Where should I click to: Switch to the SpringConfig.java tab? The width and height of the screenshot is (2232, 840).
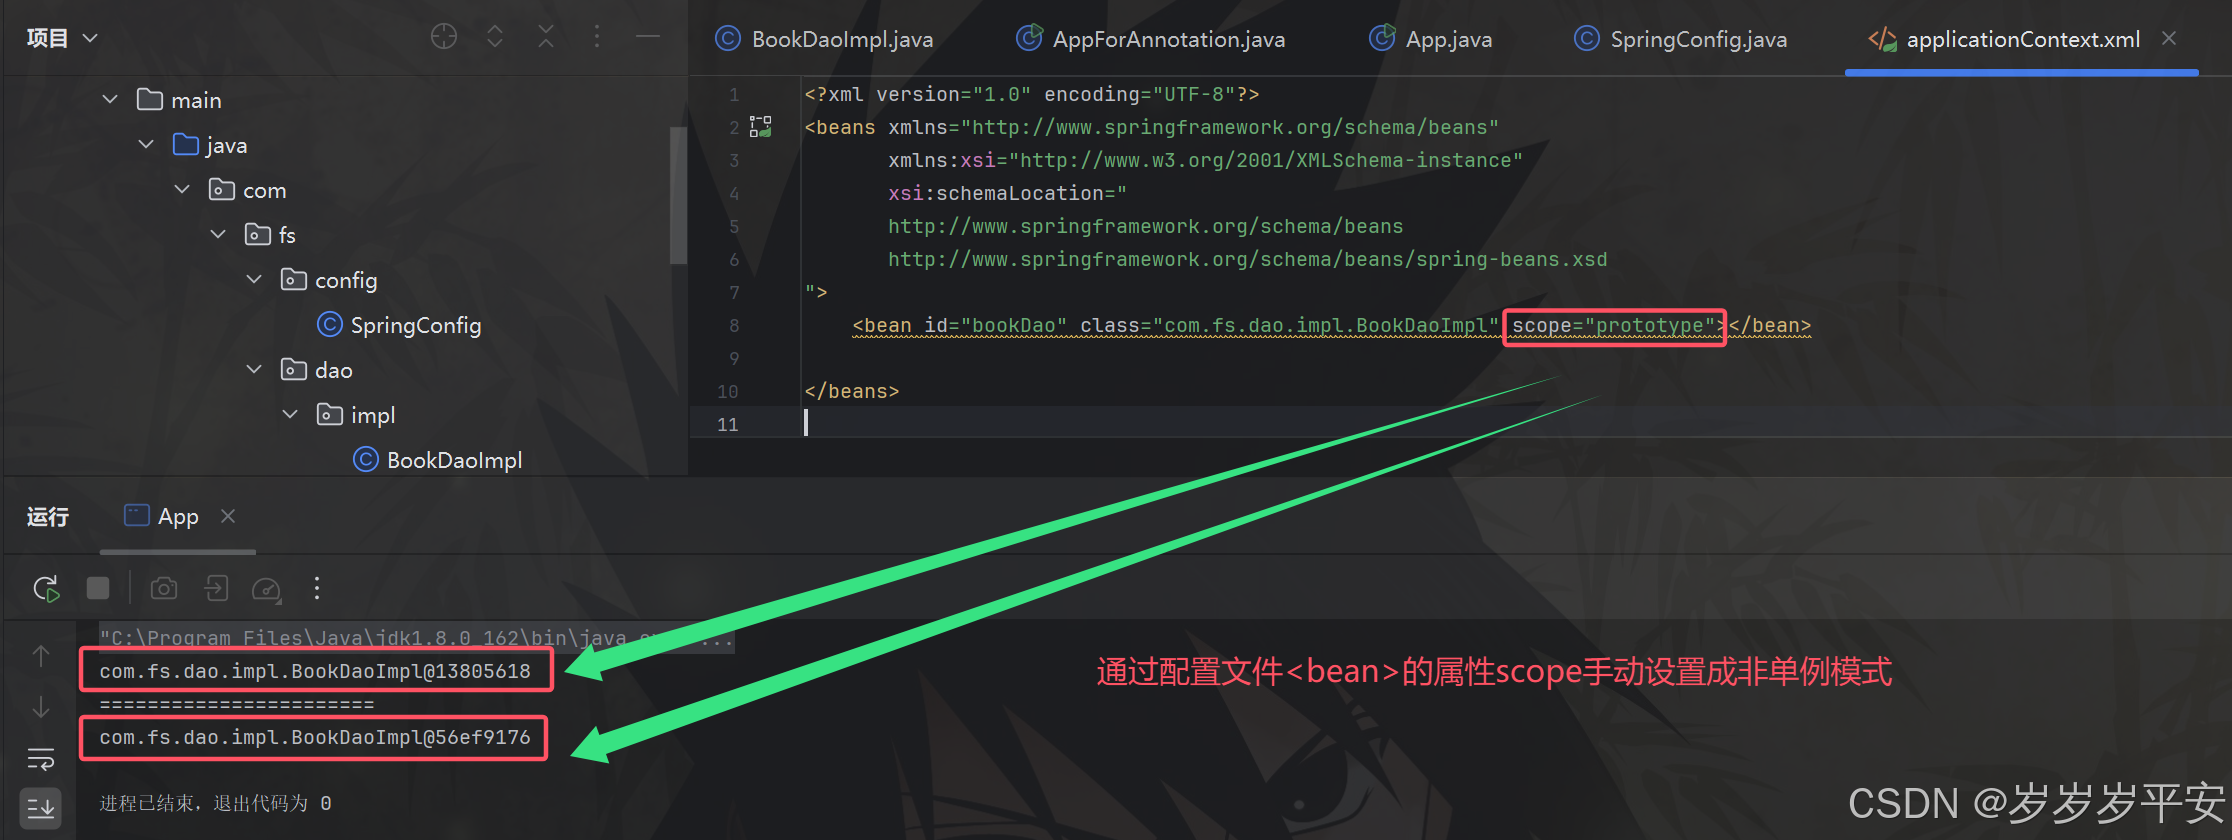1681,39
